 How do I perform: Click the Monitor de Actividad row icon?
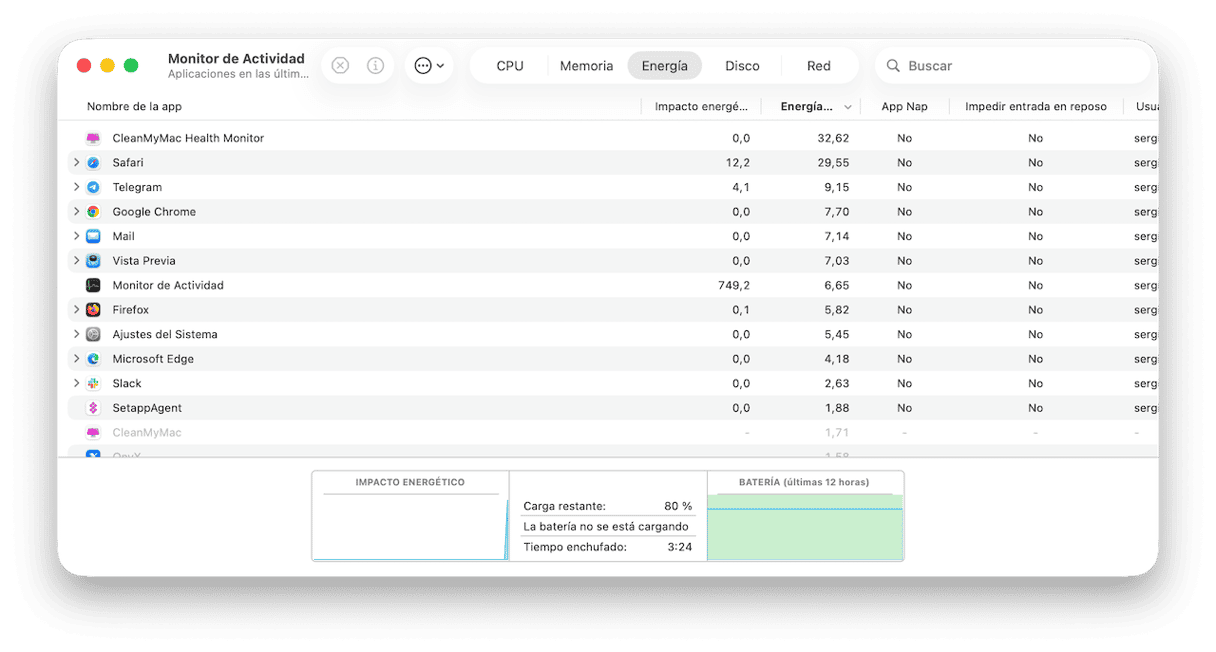point(93,285)
